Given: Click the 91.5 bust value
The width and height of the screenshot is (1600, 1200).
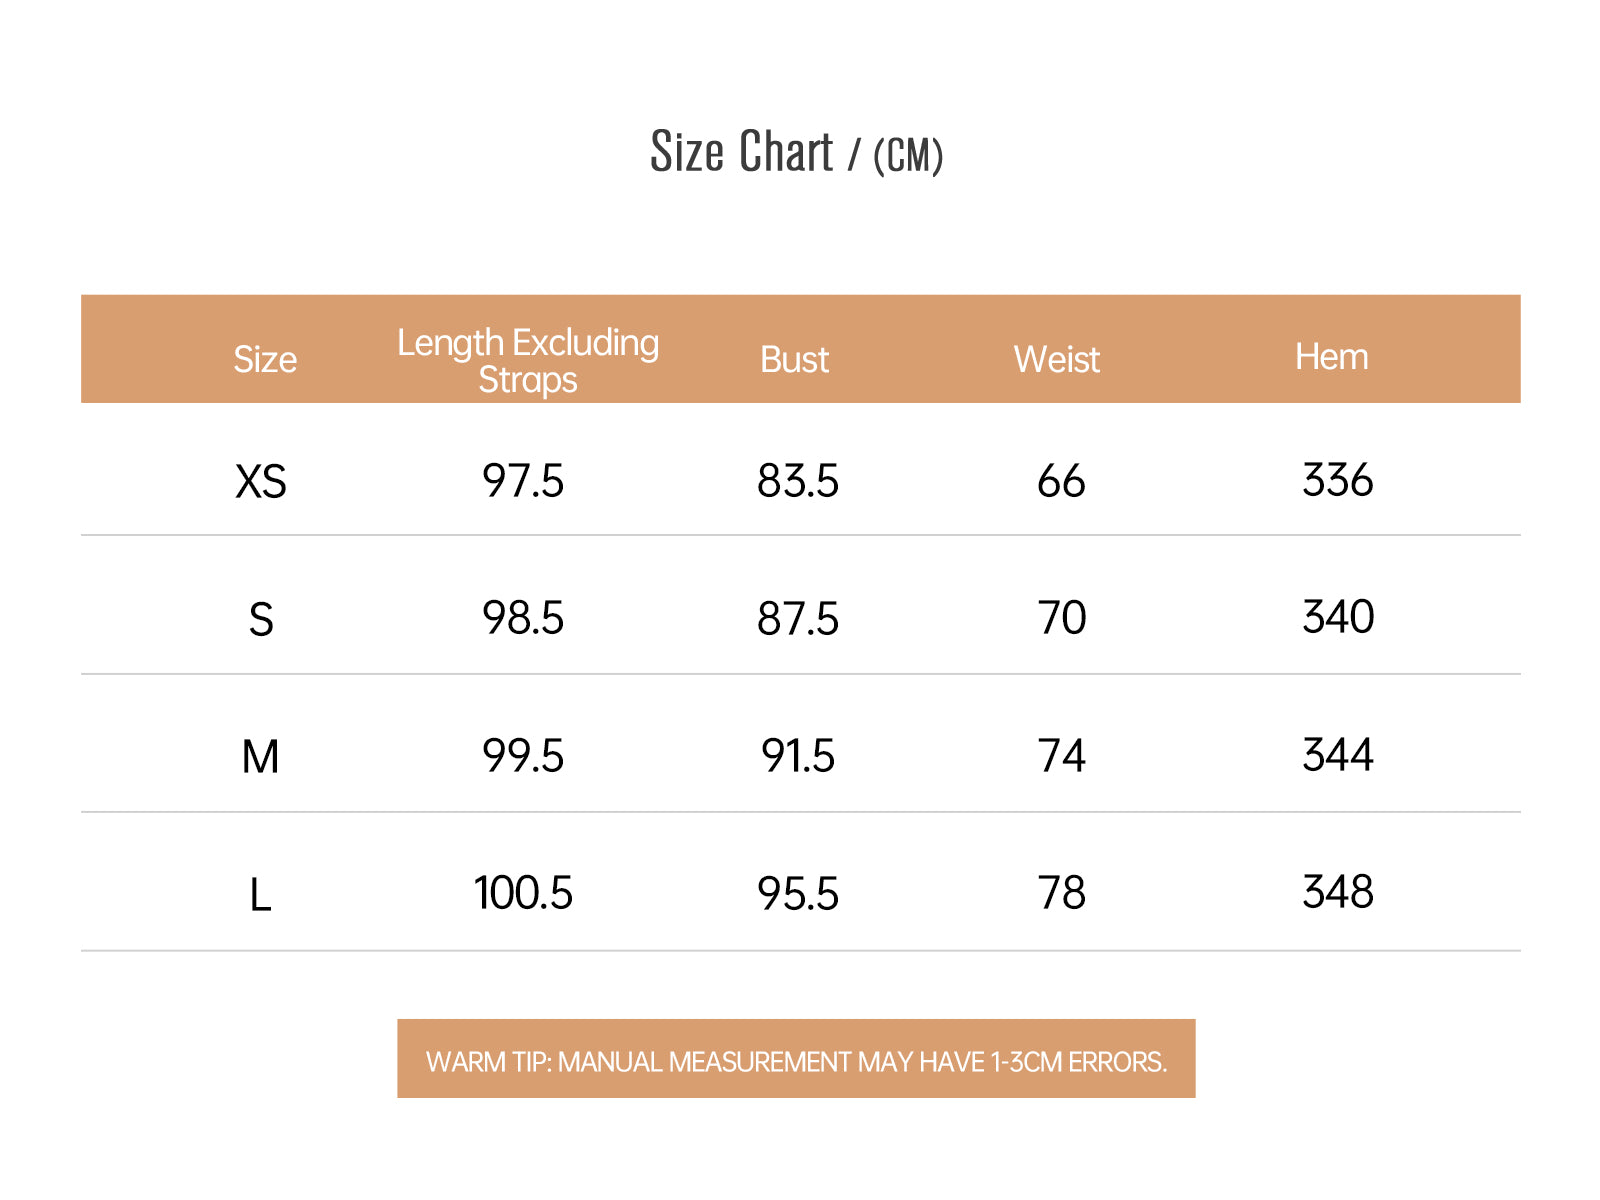Looking at the screenshot, I should tap(798, 756).
